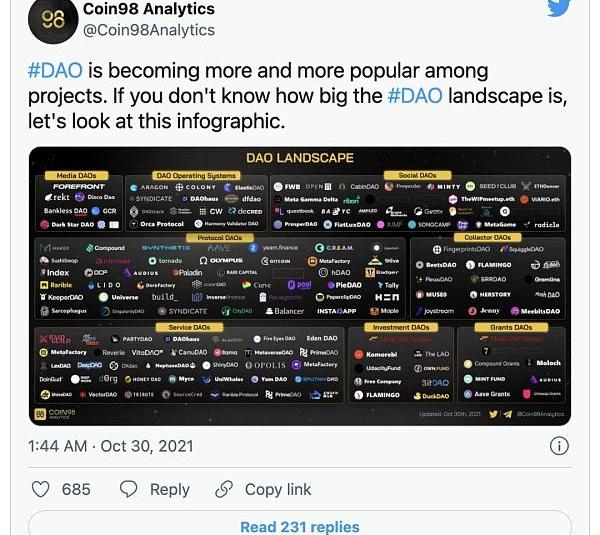The image size is (600, 535).
Task: Click the Coin98 logo in the infographic corner
Action: 40,414
